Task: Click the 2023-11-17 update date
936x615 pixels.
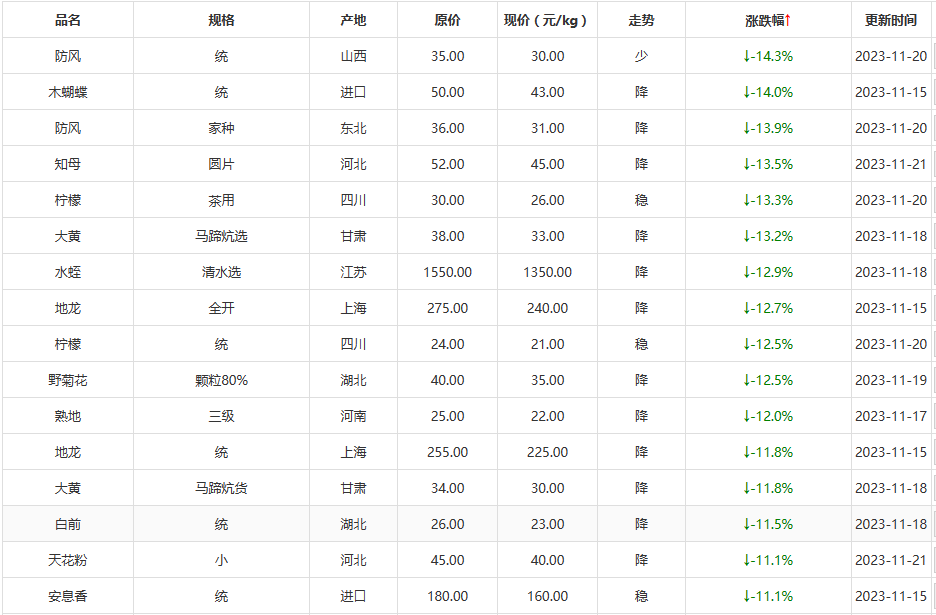Action: 891,416
